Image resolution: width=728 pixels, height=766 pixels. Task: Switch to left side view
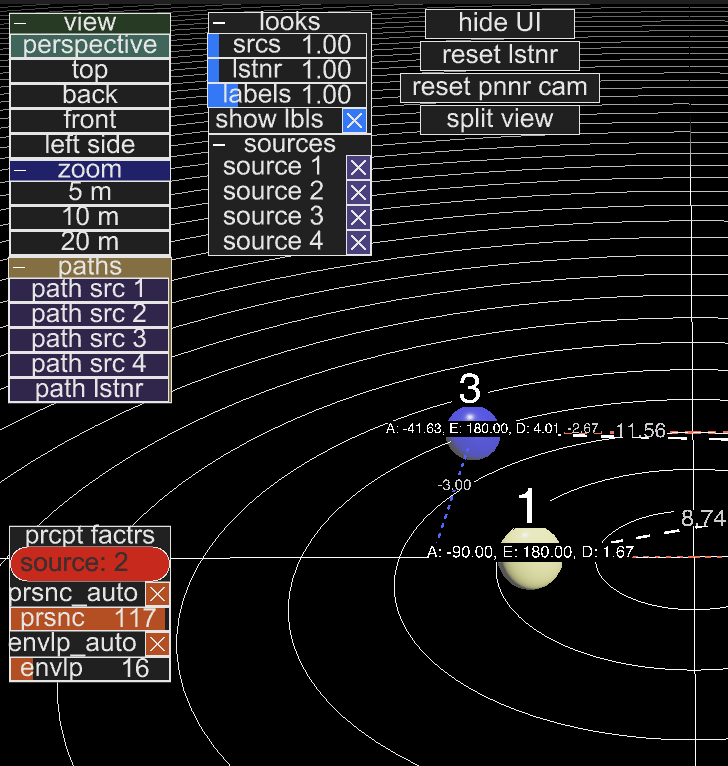click(x=90, y=145)
